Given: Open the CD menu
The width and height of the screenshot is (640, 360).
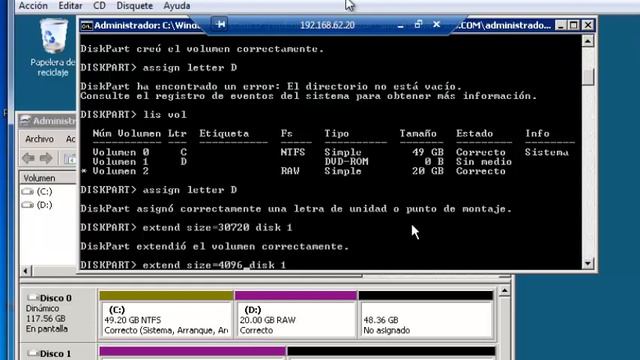Looking at the screenshot, I should pyautogui.click(x=99, y=6).
